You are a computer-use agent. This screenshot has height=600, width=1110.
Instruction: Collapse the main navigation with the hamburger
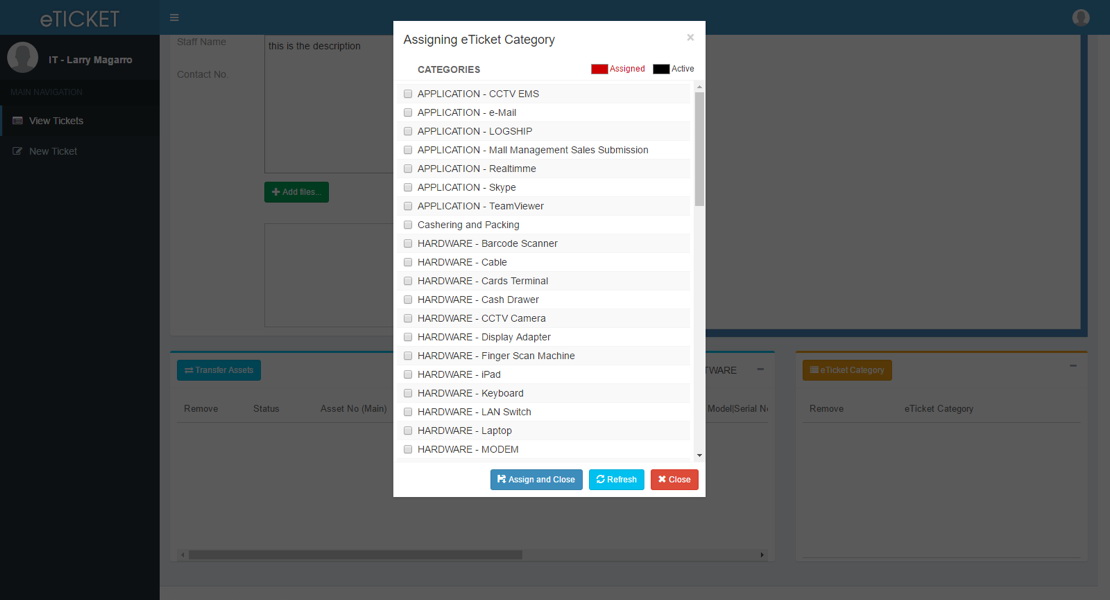[x=173, y=17]
